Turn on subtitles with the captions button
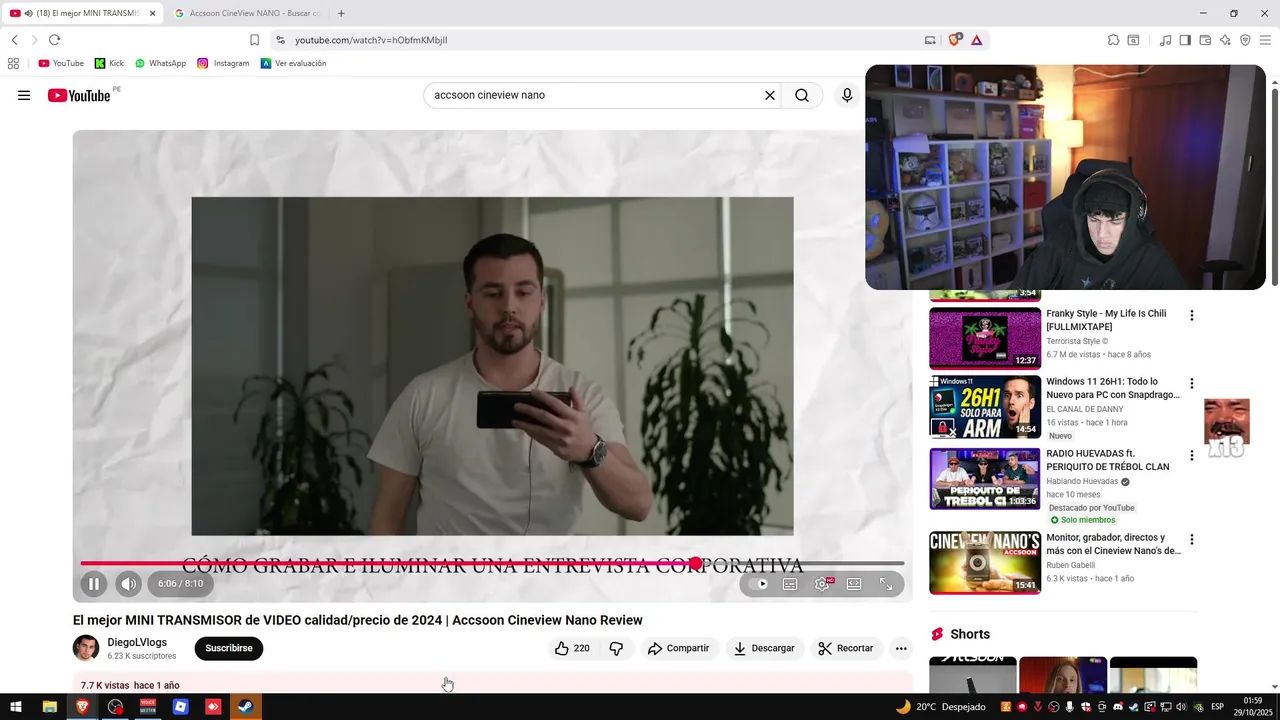The width and height of the screenshot is (1280, 720). click(x=790, y=584)
